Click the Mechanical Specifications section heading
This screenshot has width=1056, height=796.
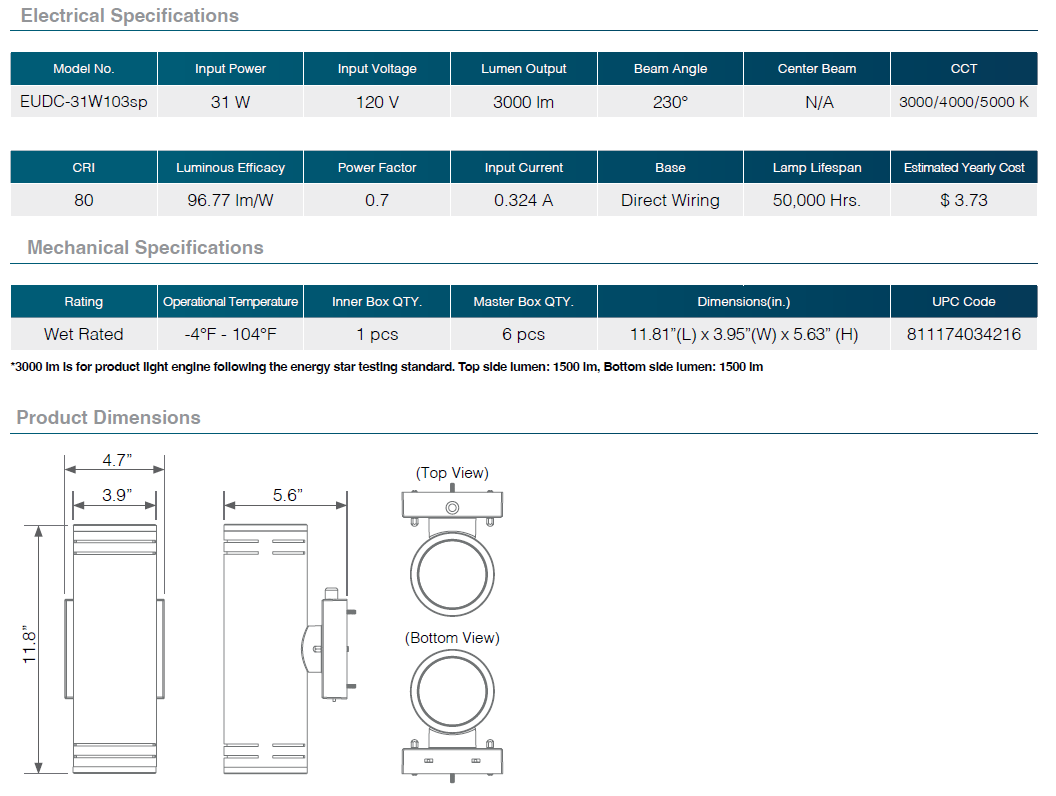click(x=145, y=248)
